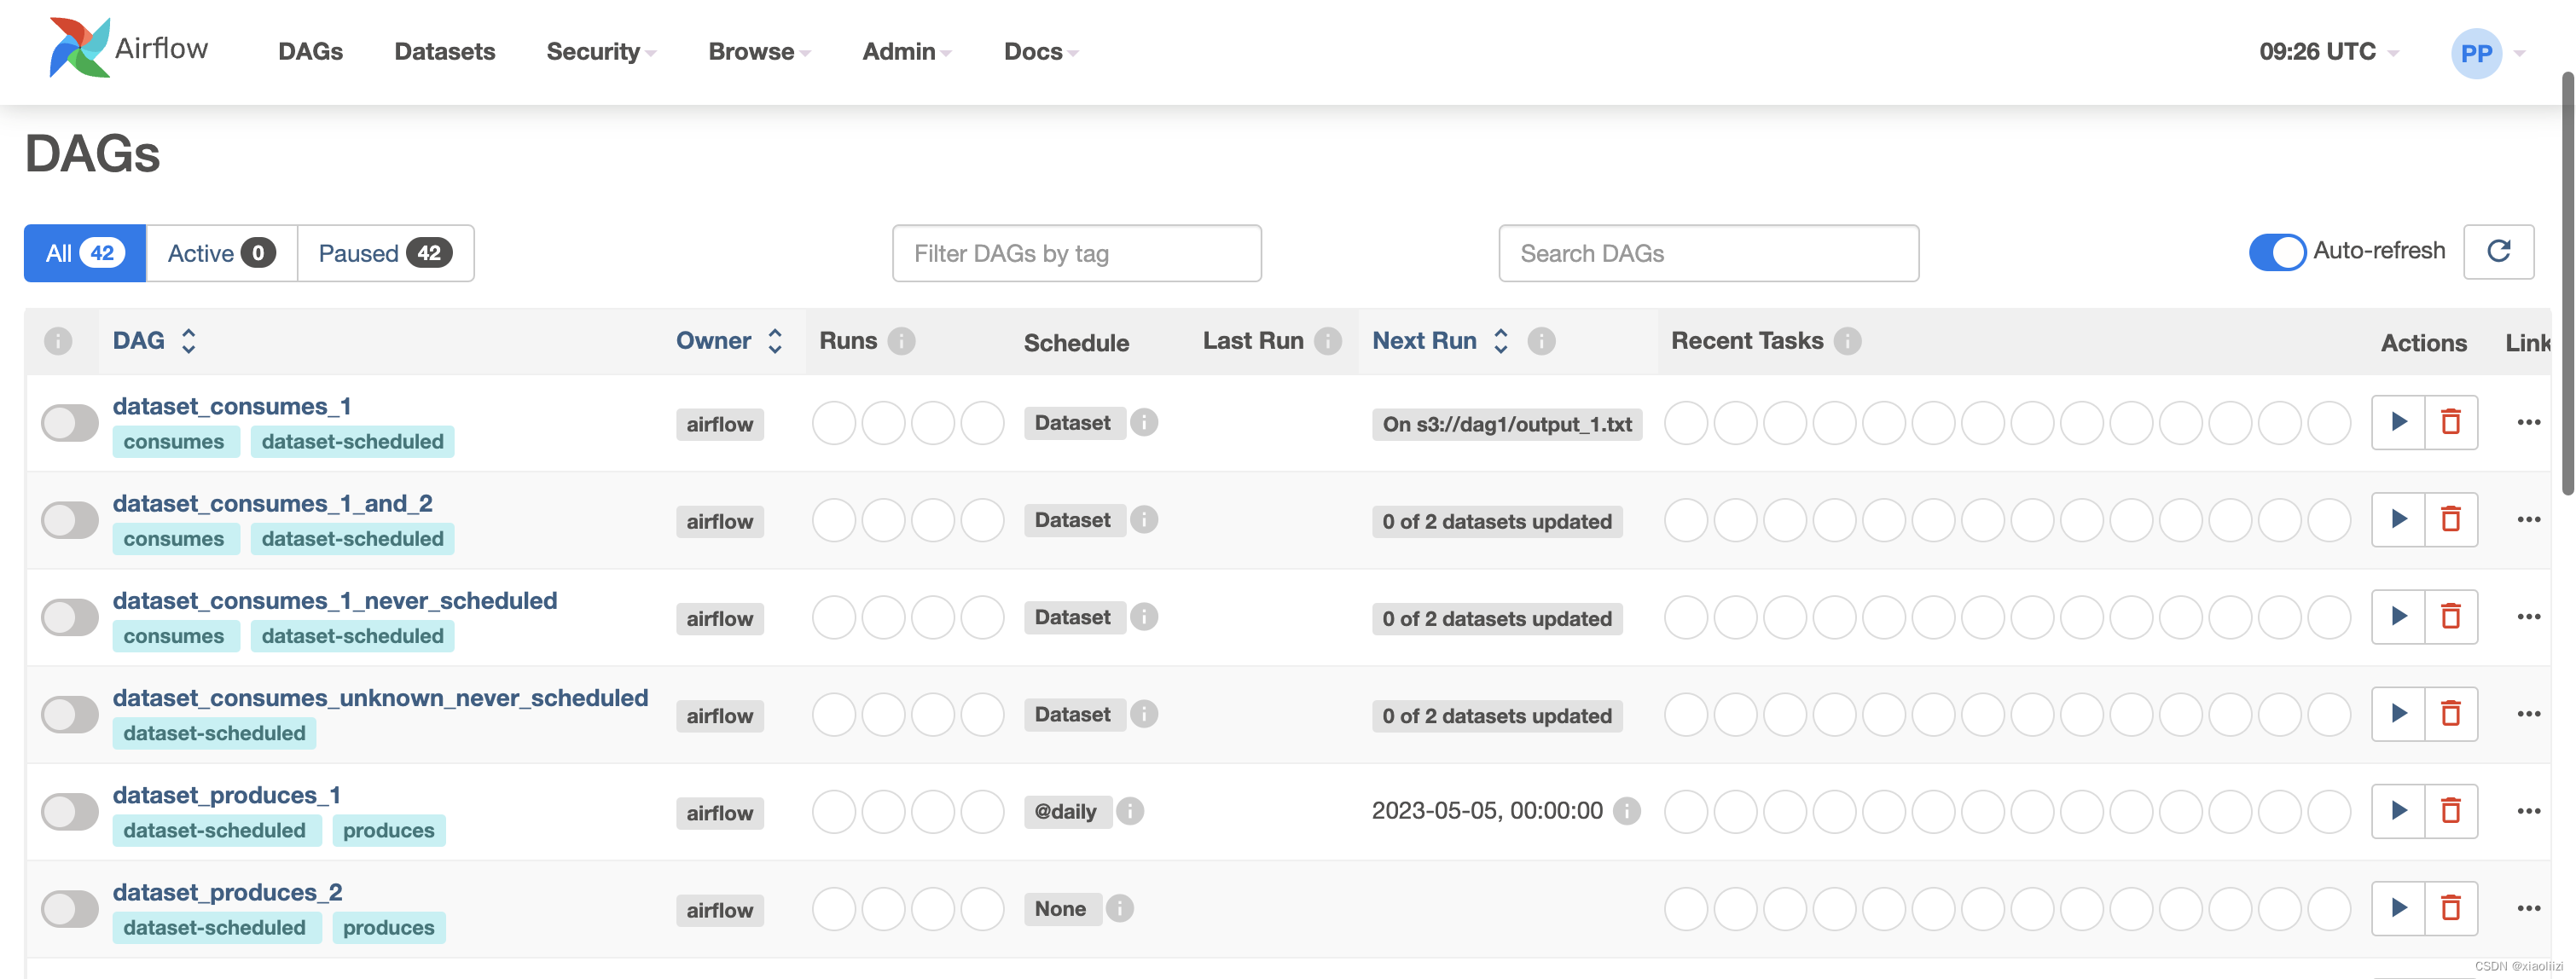Click info icon beside @daily schedule

(x=1130, y=811)
